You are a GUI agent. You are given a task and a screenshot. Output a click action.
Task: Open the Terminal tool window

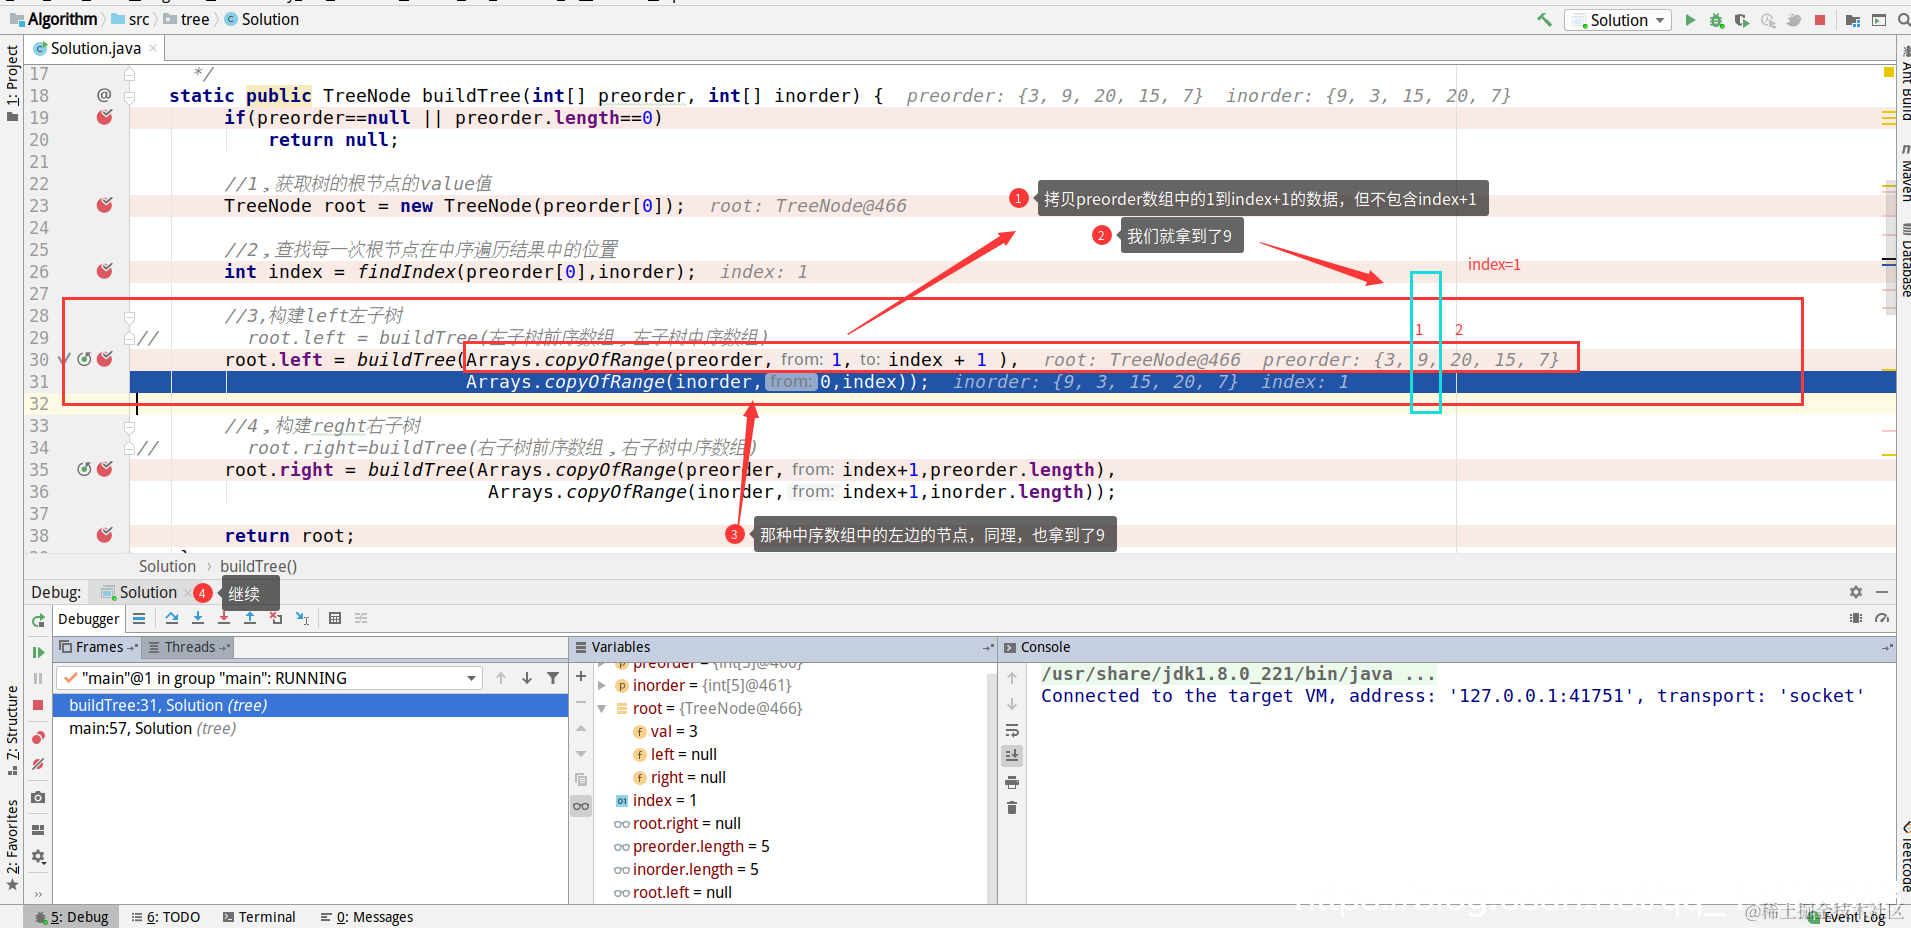coord(260,917)
